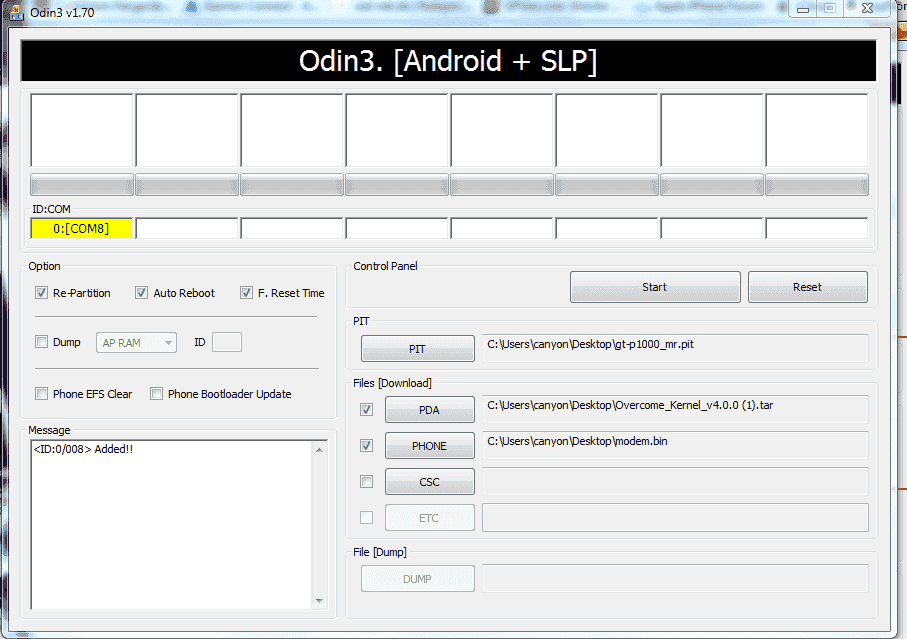Open the AP RAM dropdown
This screenshot has height=639, width=907.
pyautogui.click(x=137, y=343)
